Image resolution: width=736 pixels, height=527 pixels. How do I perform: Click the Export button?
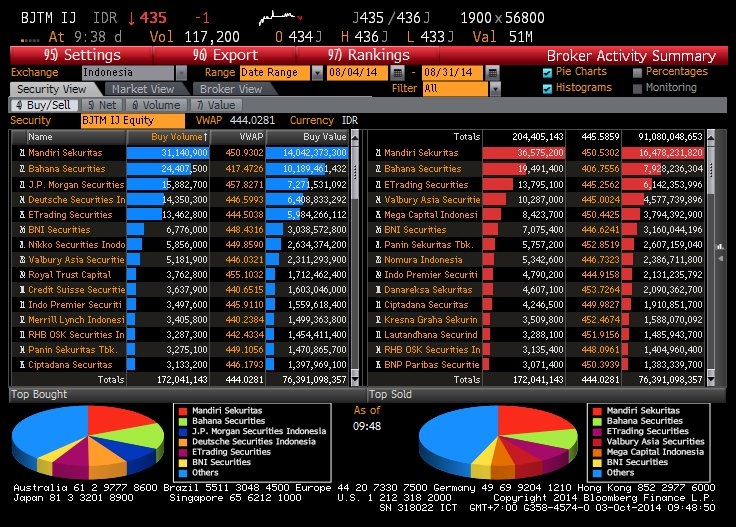click(x=224, y=55)
